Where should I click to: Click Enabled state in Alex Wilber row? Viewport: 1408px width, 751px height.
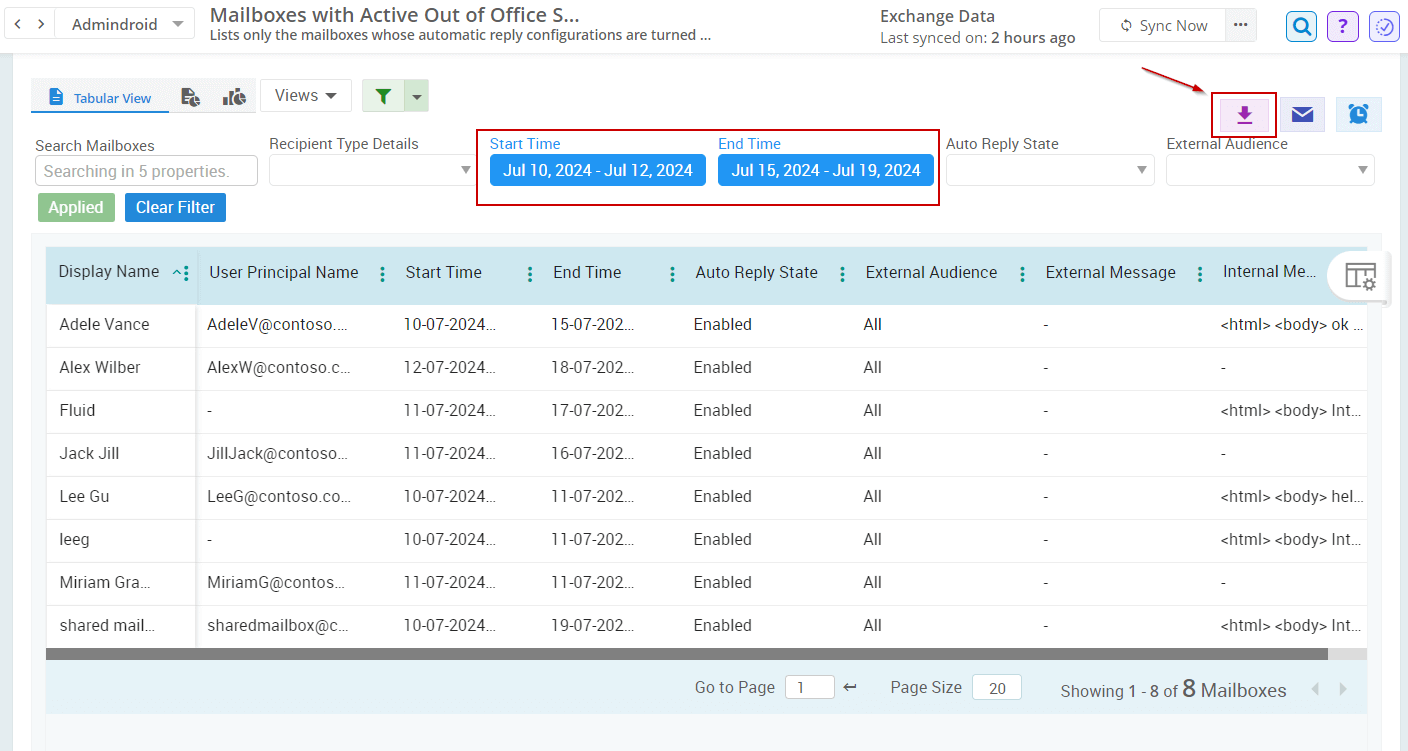click(723, 367)
